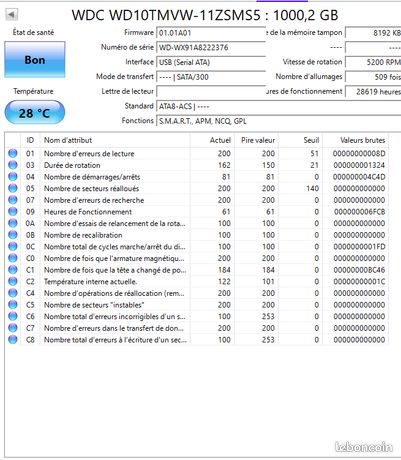Viewport: 401px width, 460px height.
Task: Click the status icon beside Heures de Fonctionnement
Action: click(13, 212)
